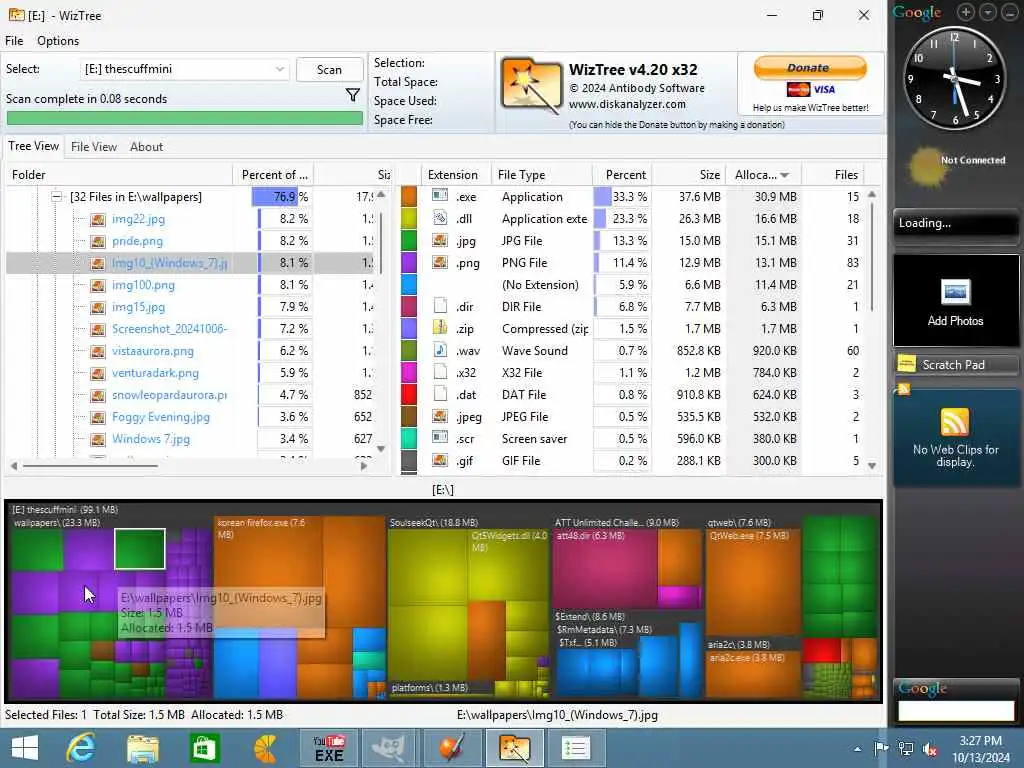Click the Windows Start button
This screenshot has height=768, width=1024.
pyautogui.click(x=25, y=748)
